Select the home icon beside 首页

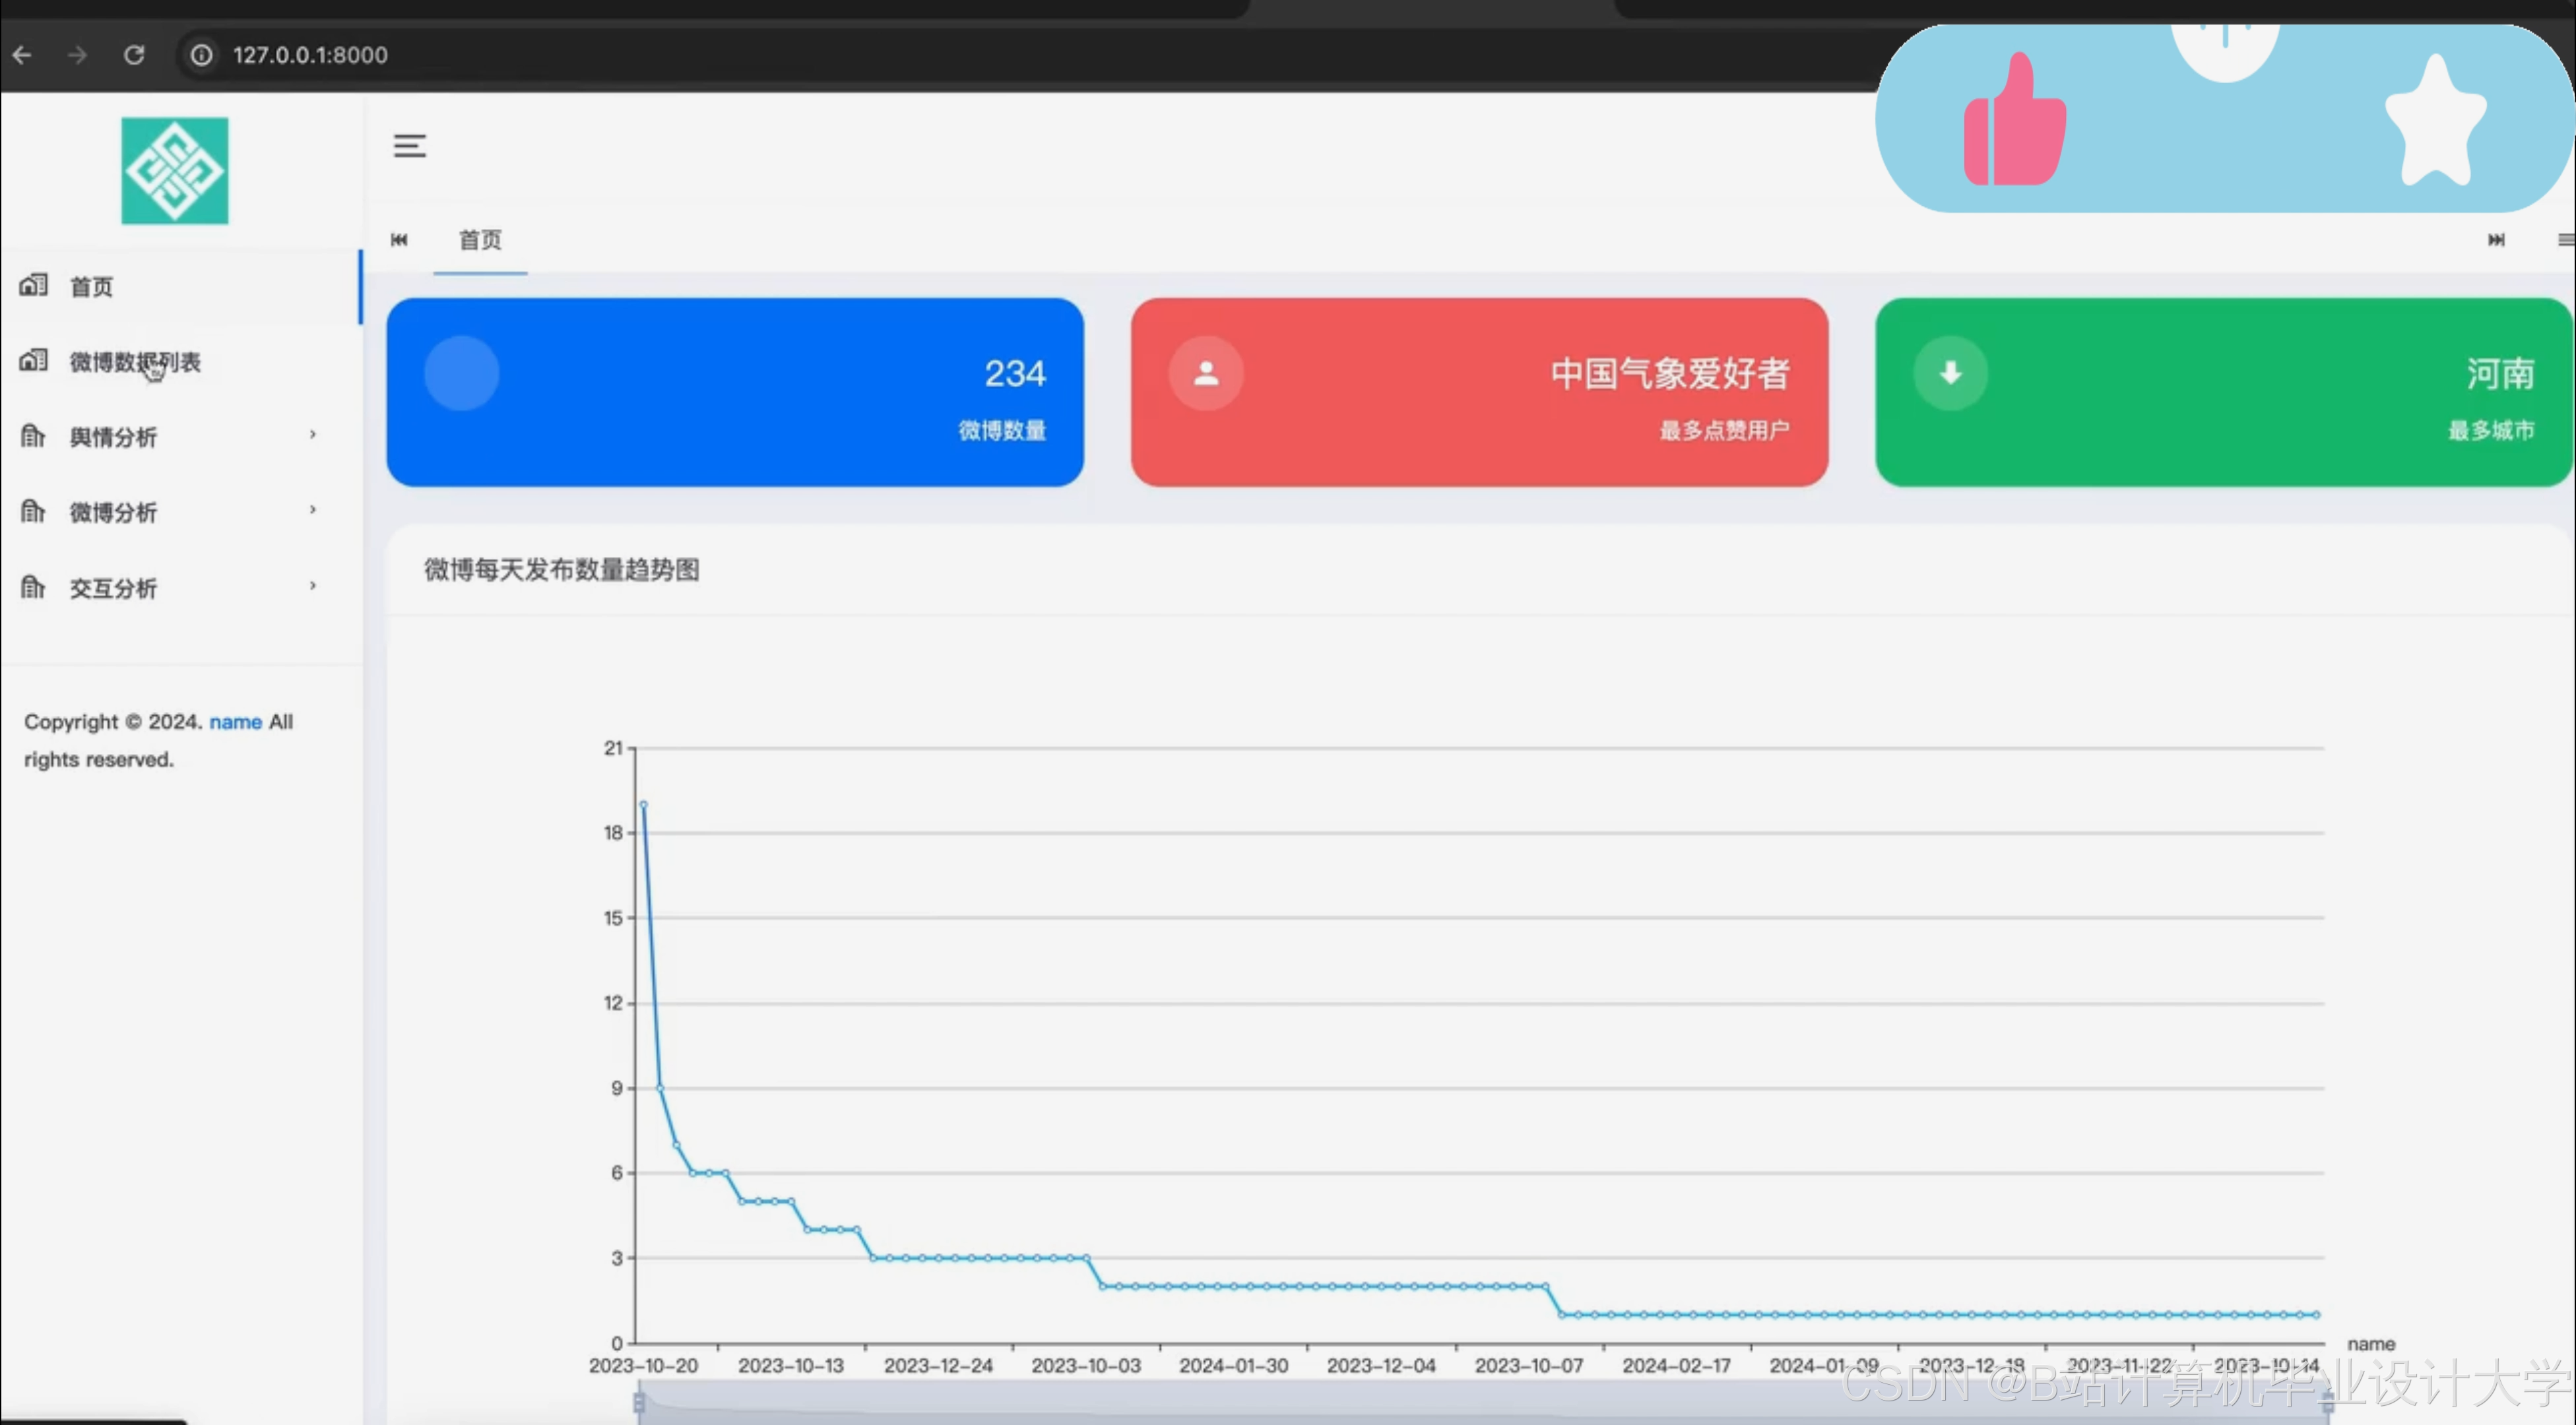pos(33,286)
